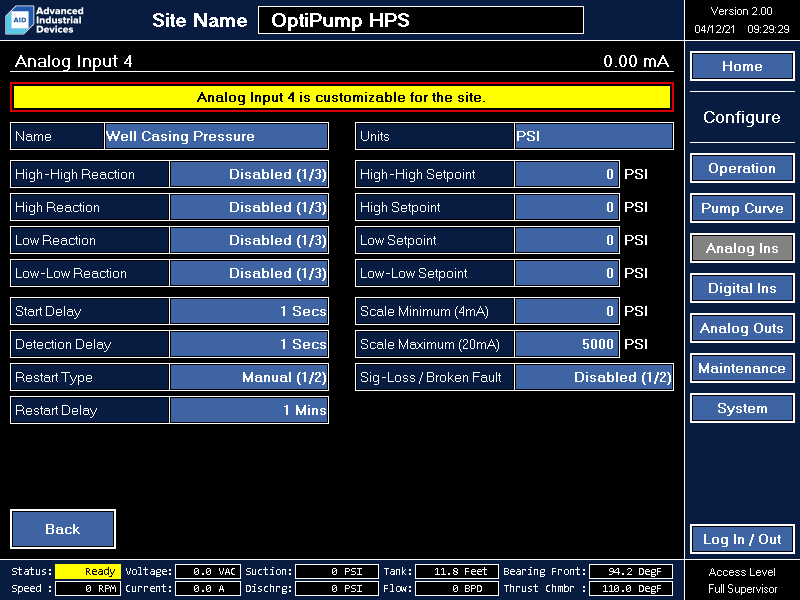Open Digital Ins configuration
Viewport: 800px width, 600px height.
[742, 288]
